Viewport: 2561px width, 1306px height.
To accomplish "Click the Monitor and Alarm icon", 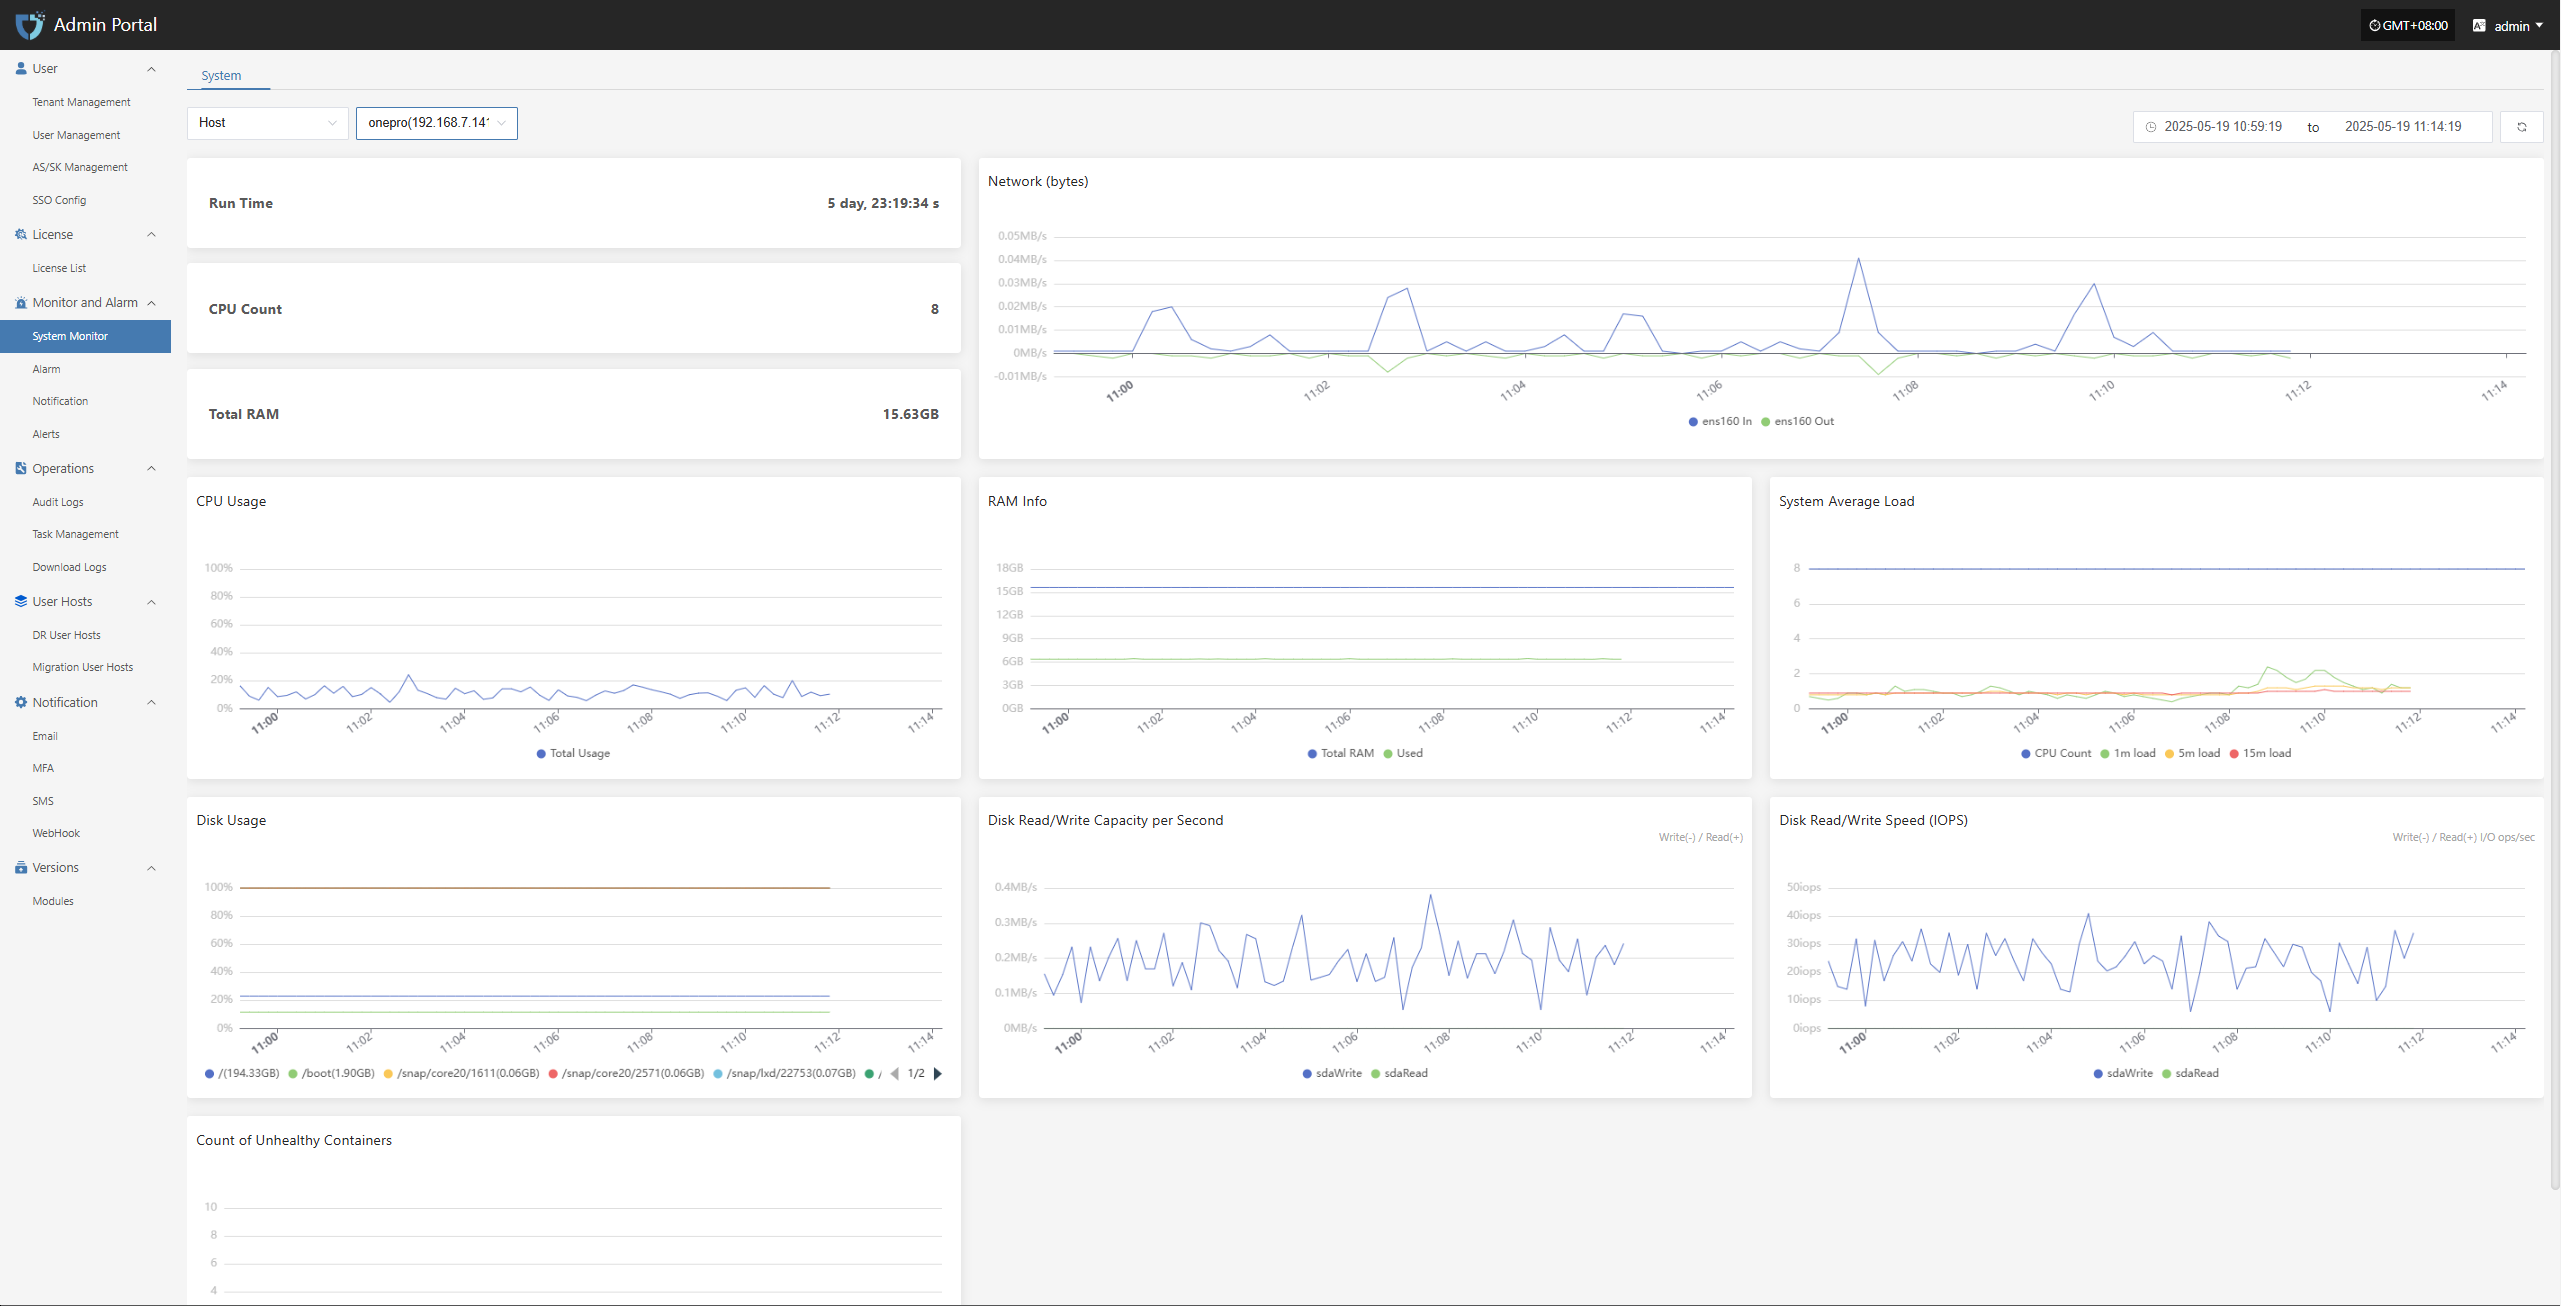I will pyautogui.click(x=21, y=302).
